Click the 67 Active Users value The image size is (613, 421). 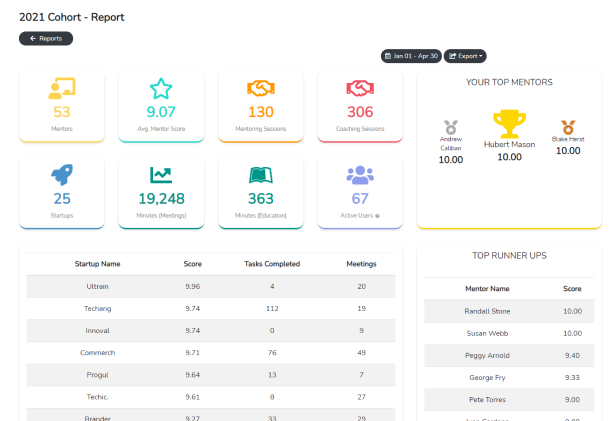[360, 199]
